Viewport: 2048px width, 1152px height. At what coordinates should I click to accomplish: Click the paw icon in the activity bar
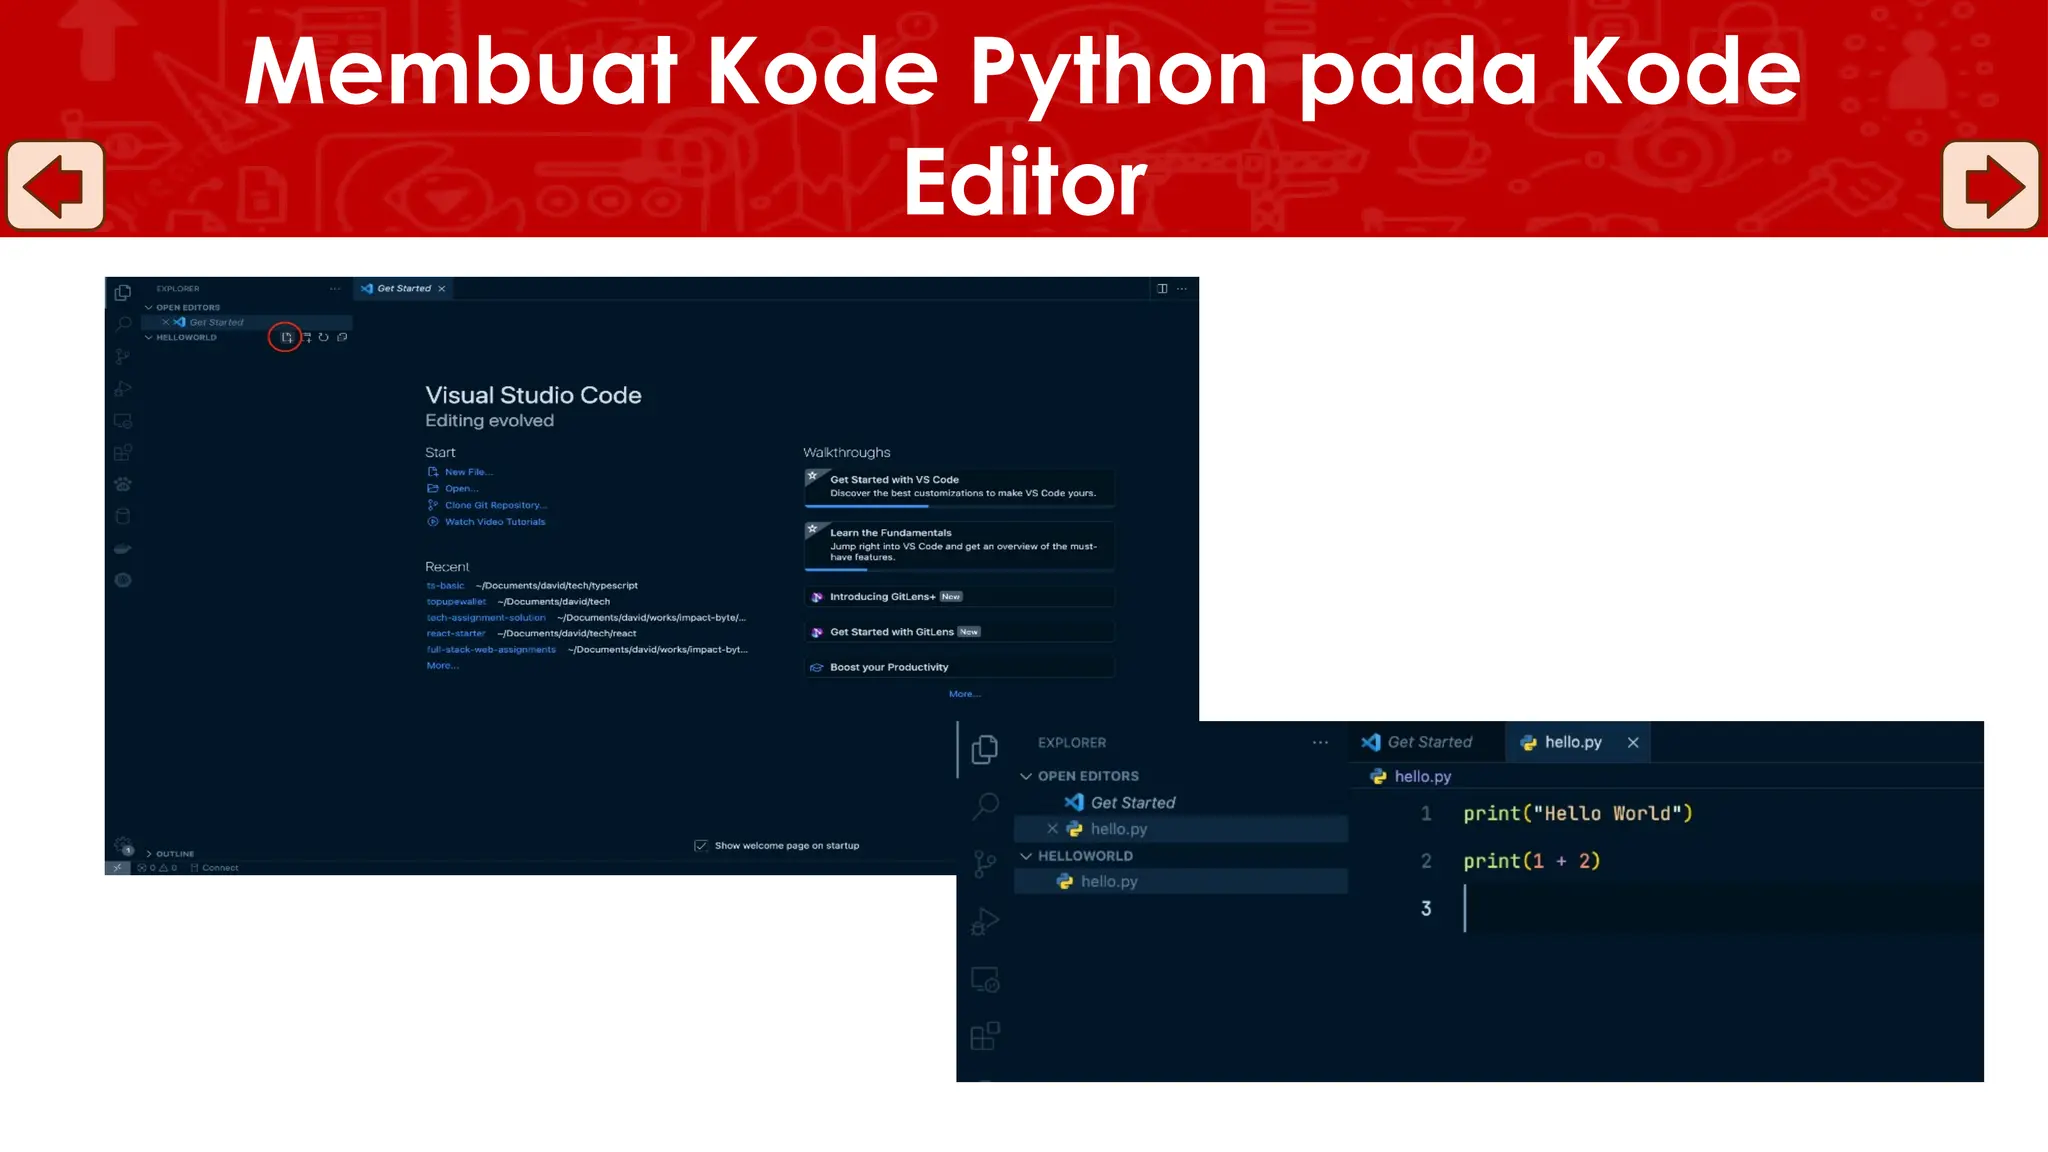click(x=123, y=484)
